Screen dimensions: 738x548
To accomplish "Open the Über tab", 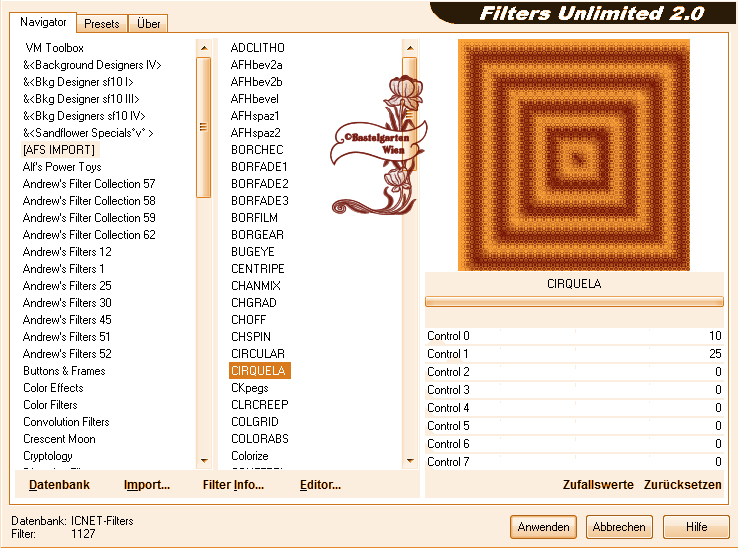I will (148, 24).
